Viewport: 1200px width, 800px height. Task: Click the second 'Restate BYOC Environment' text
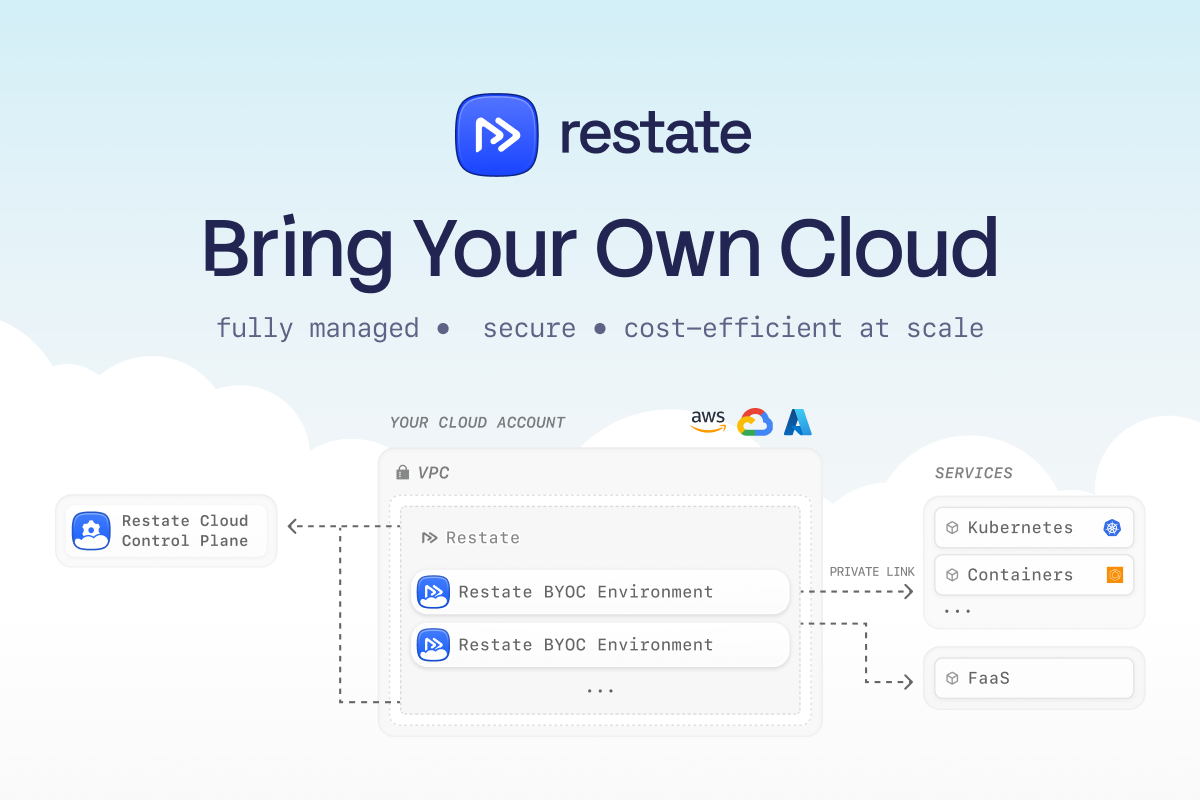pos(586,645)
